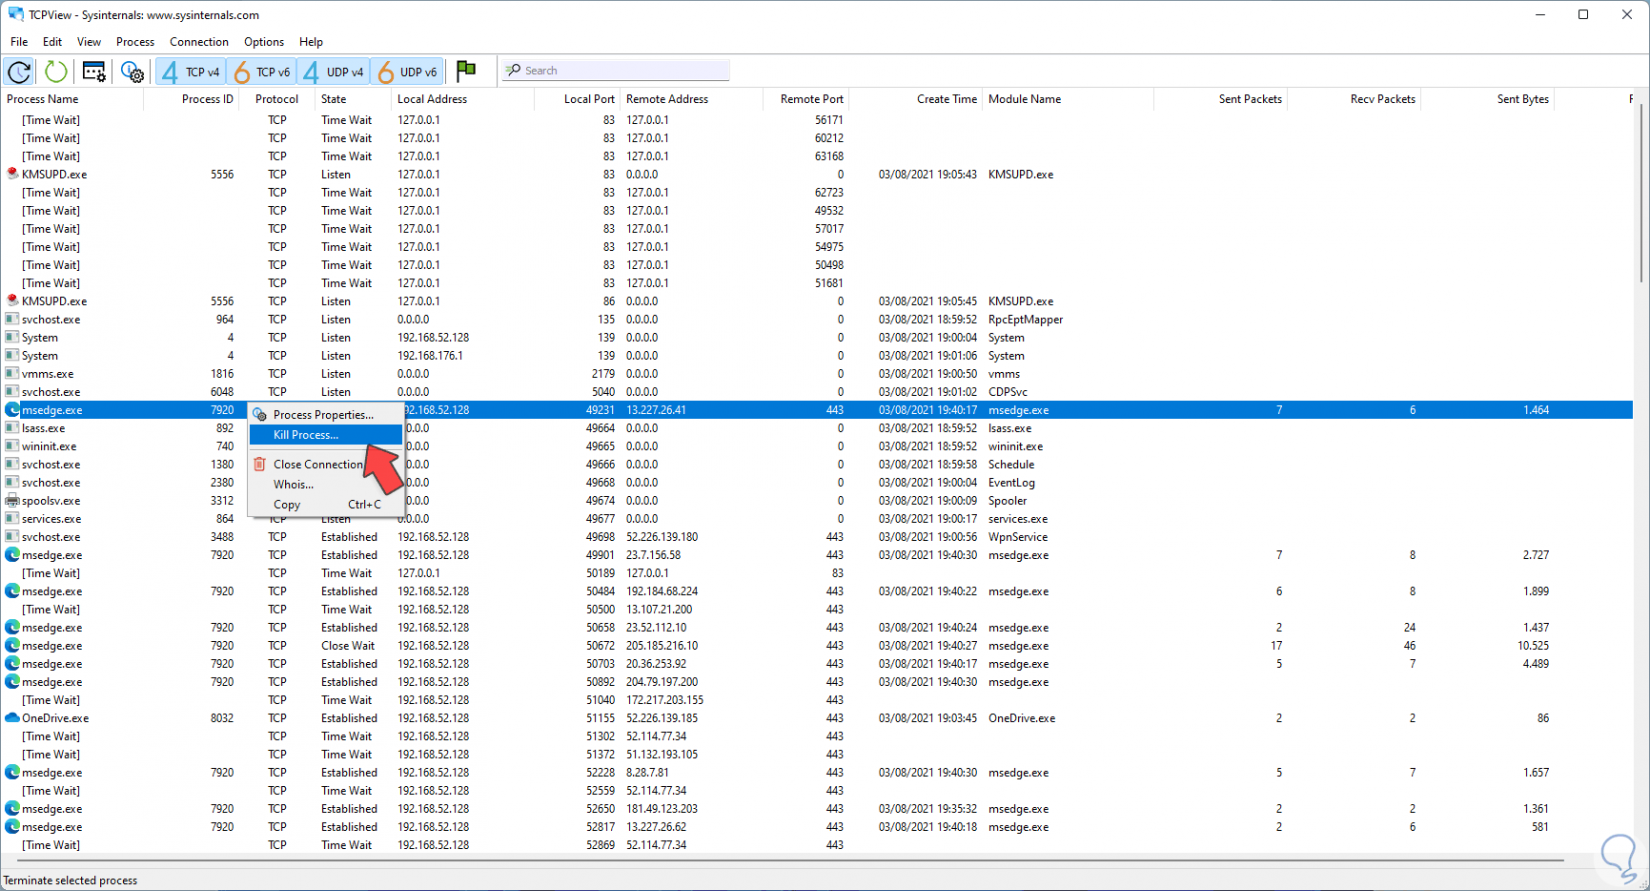The height and width of the screenshot is (891, 1650).
Task: Open the File menu
Action: coord(19,42)
